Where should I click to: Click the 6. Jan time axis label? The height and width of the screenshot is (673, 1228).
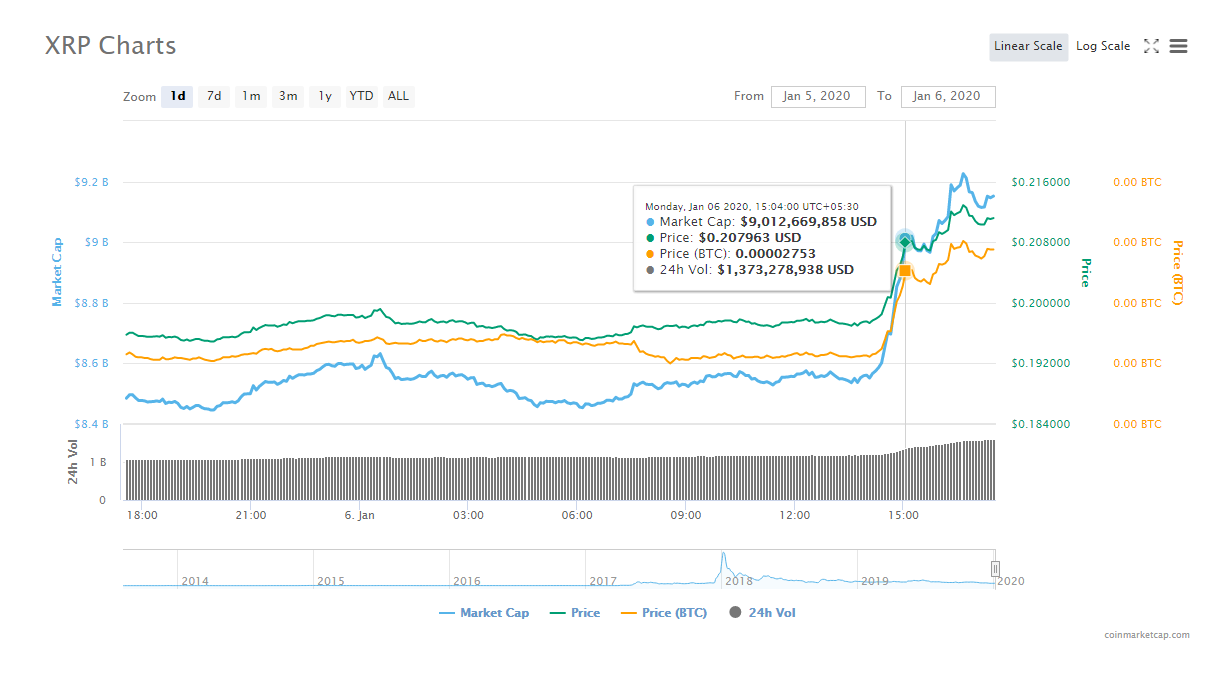[x=359, y=516]
